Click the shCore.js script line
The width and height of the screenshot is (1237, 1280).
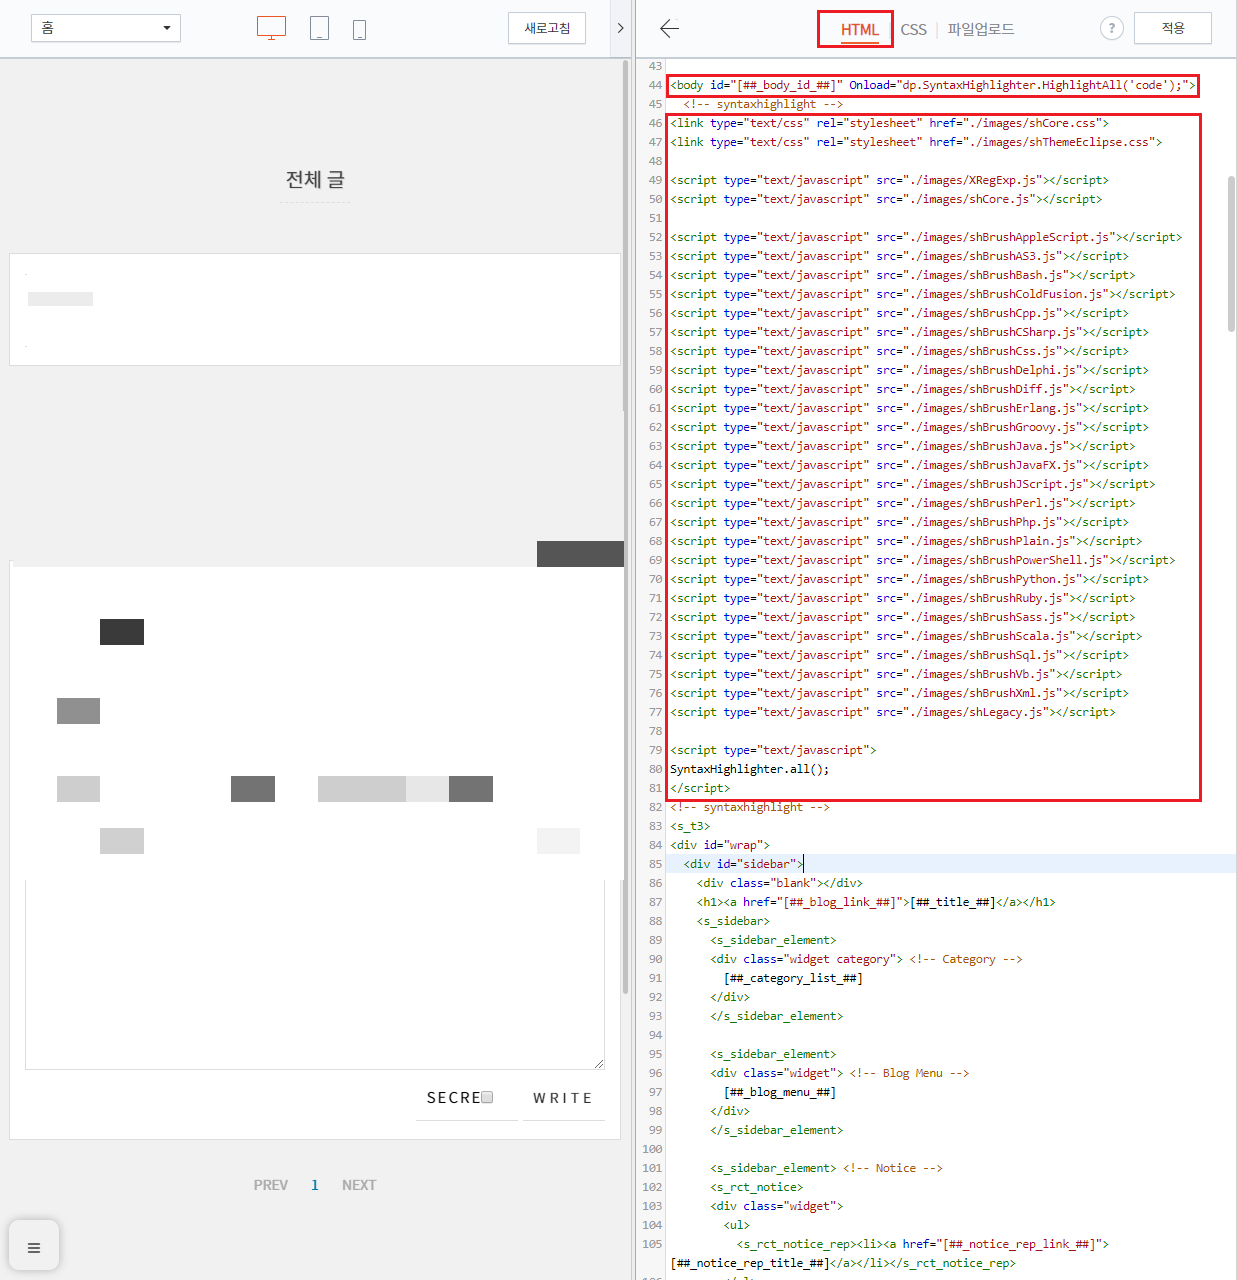[886, 199]
